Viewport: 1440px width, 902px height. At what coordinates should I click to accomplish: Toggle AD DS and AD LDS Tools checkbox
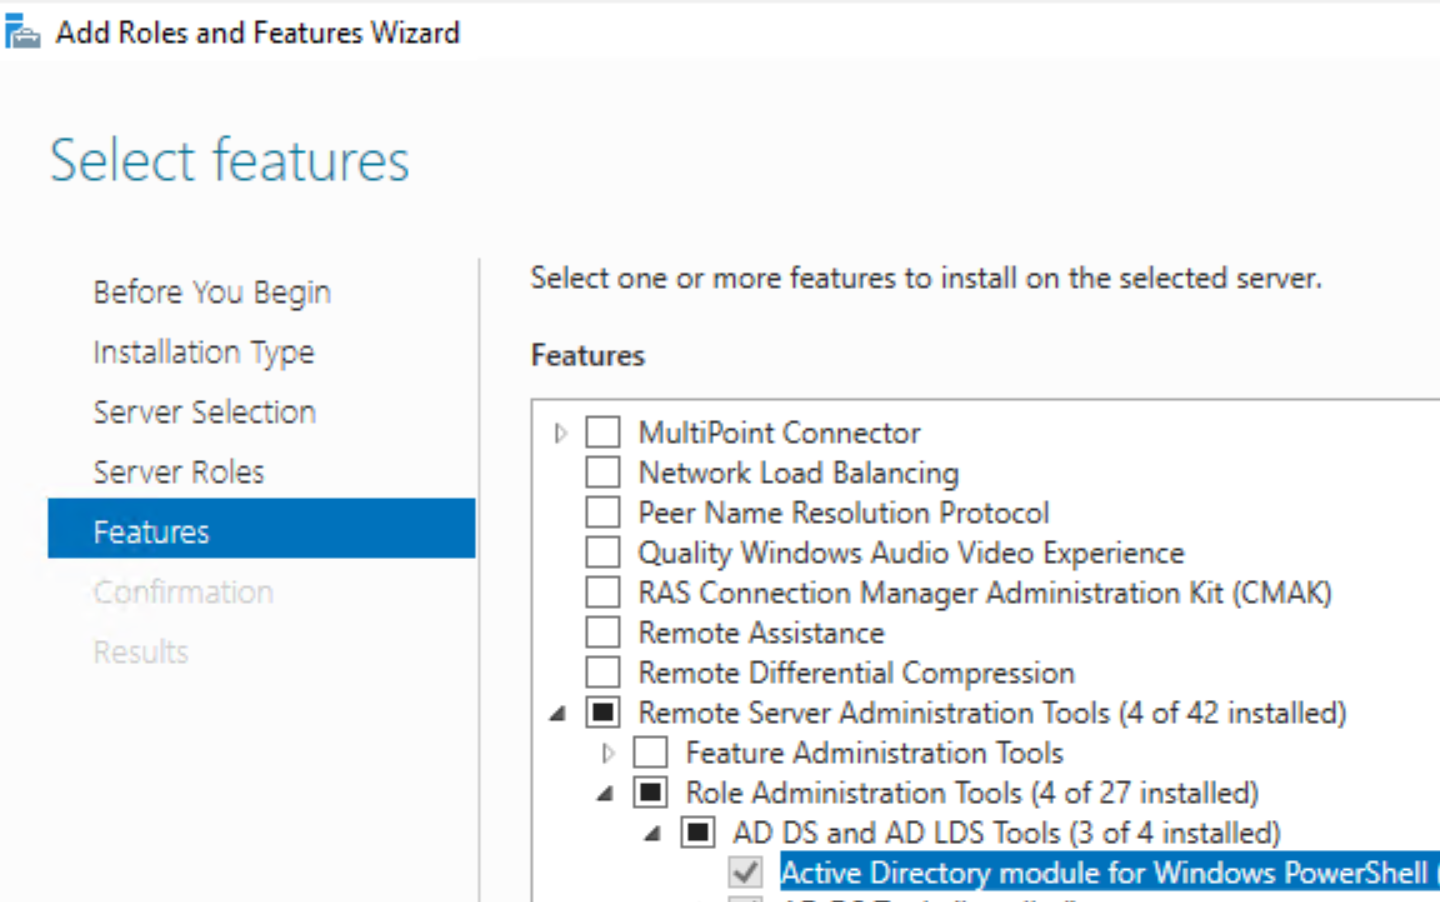point(697,832)
